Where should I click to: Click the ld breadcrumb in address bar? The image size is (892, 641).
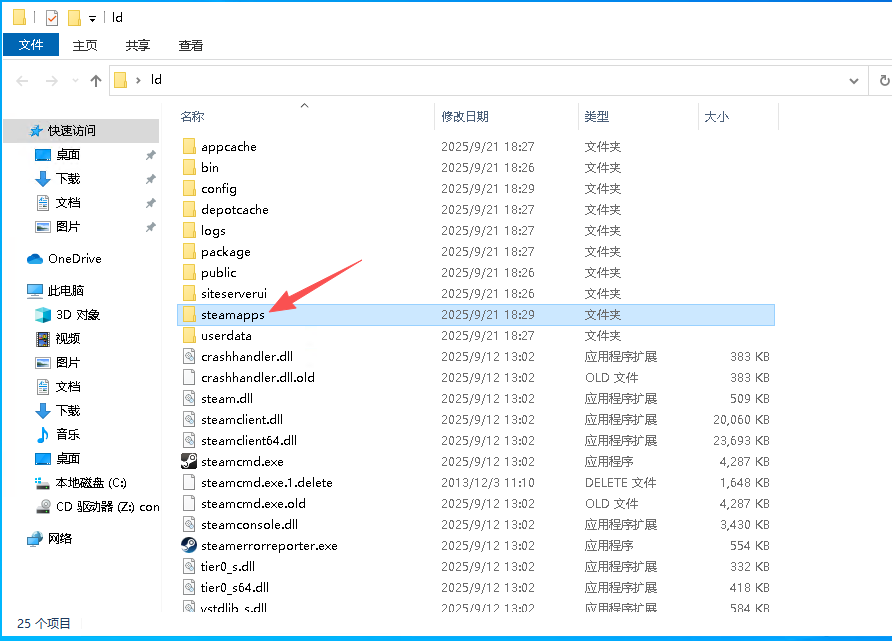point(156,80)
